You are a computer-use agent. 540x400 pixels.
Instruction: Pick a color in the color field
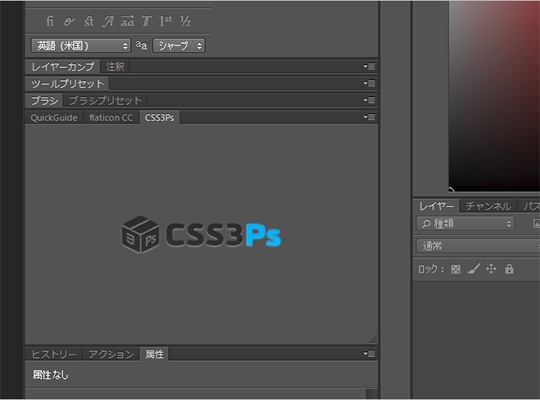click(x=494, y=96)
